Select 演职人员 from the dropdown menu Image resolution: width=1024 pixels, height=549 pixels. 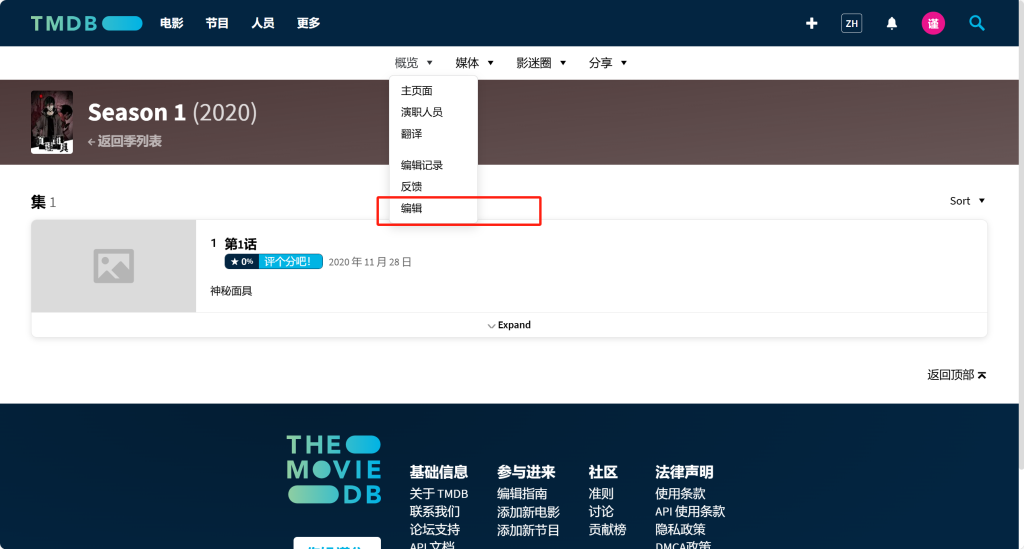(421, 112)
